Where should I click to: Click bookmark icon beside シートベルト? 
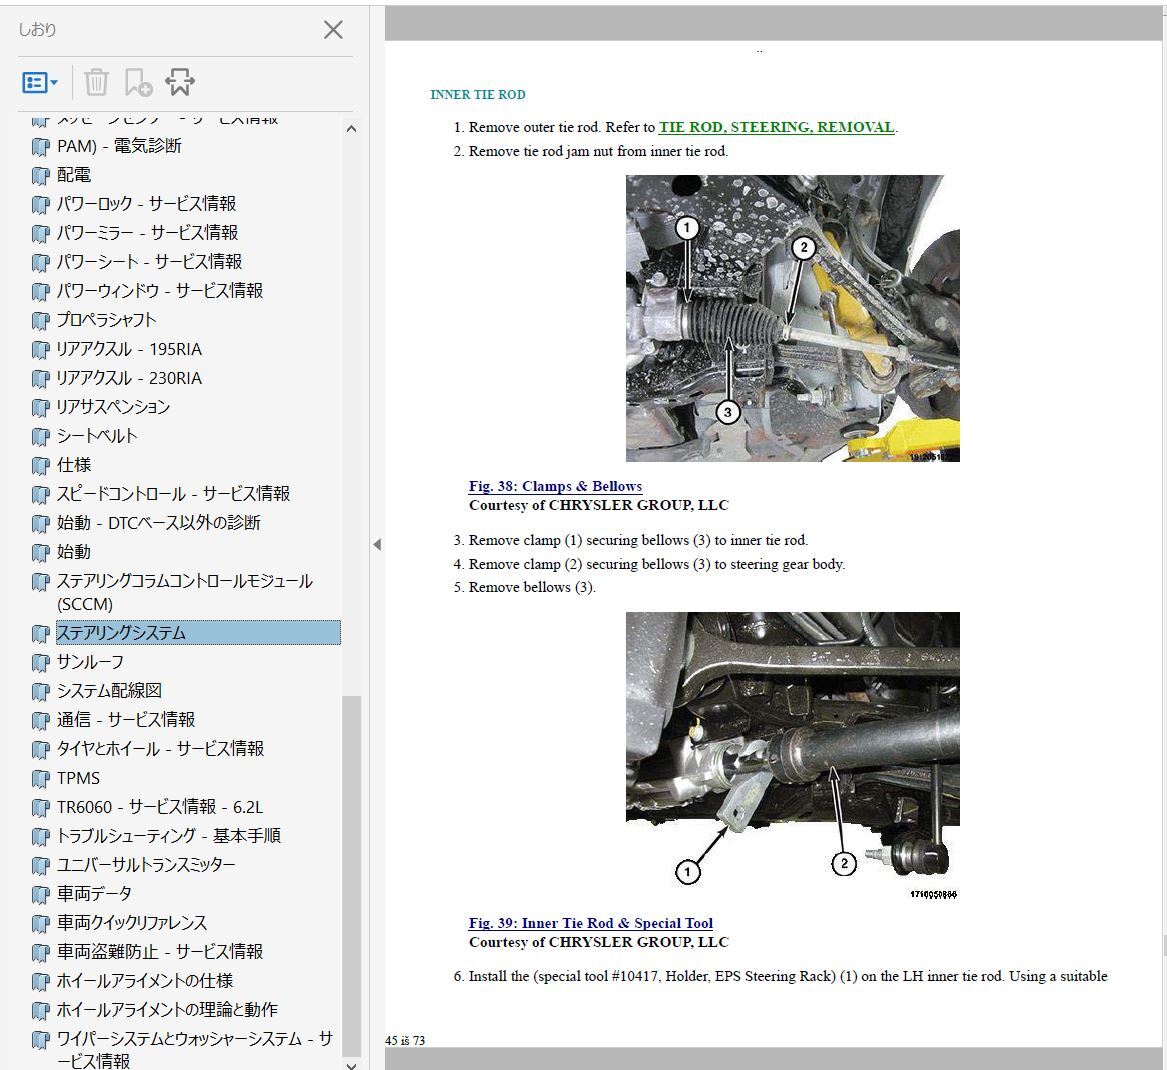tap(40, 437)
